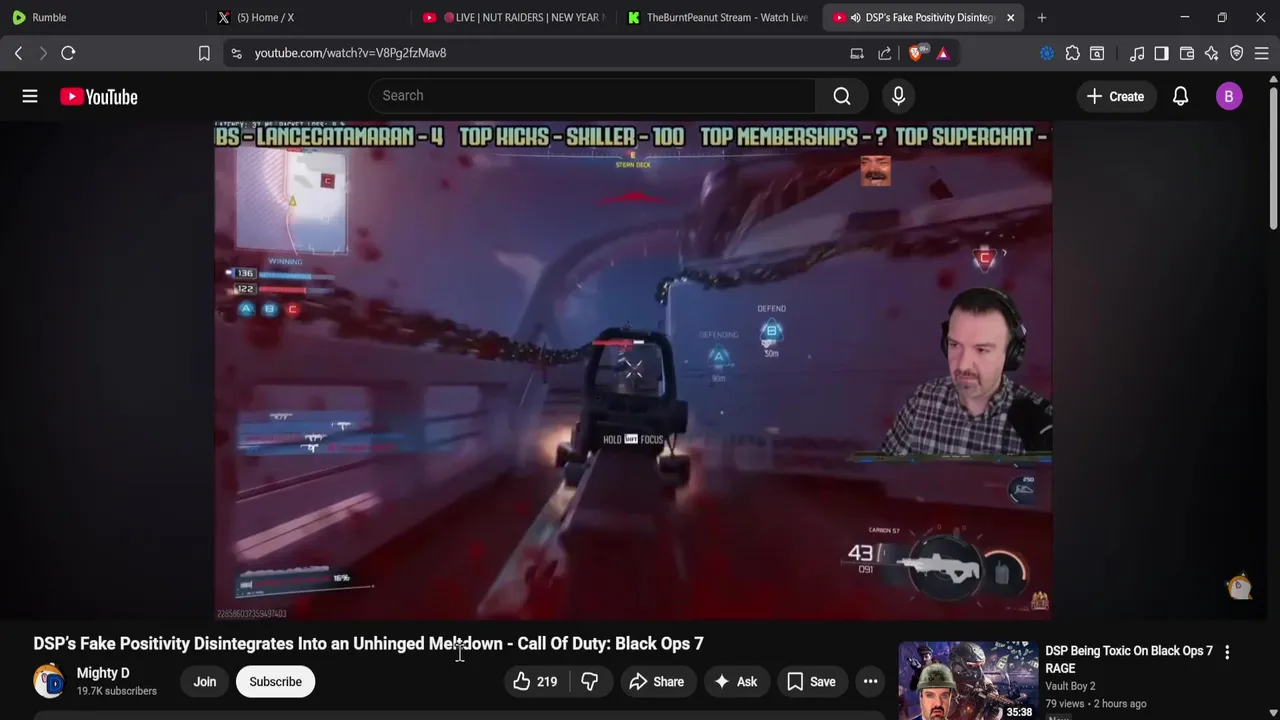This screenshot has width=1280, height=720.
Task: Open Brave Wallet
Action: point(1187,53)
